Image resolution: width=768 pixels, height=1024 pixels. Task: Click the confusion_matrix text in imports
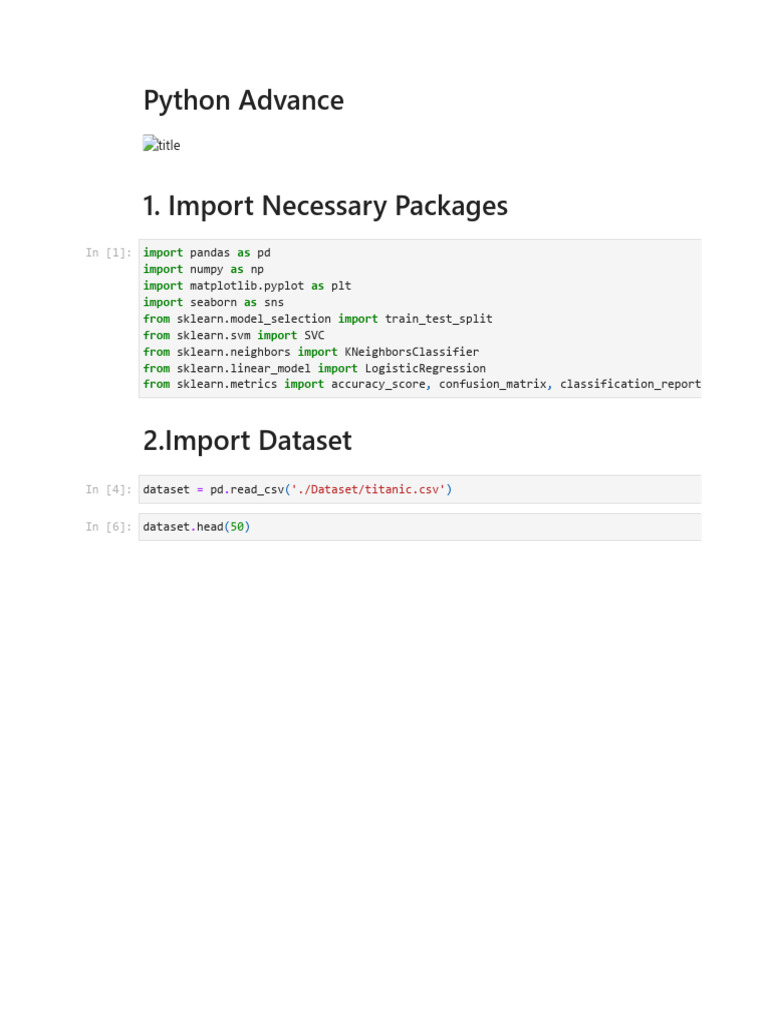click(x=492, y=384)
